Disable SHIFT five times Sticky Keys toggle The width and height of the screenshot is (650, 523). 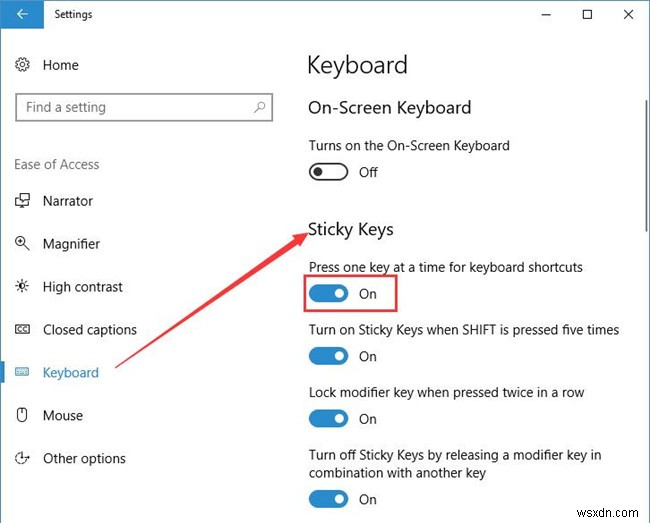[x=328, y=356]
